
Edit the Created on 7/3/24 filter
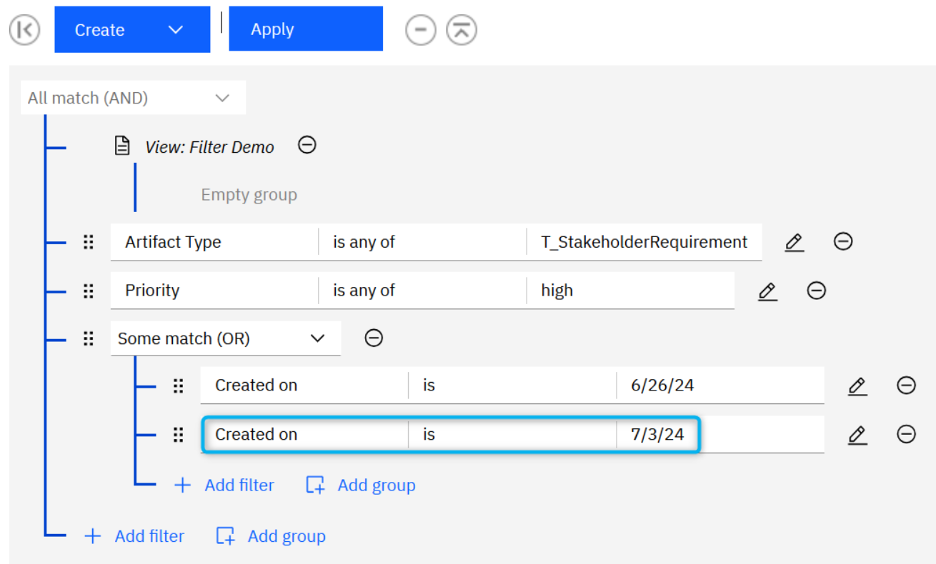(x=857, y=434)
